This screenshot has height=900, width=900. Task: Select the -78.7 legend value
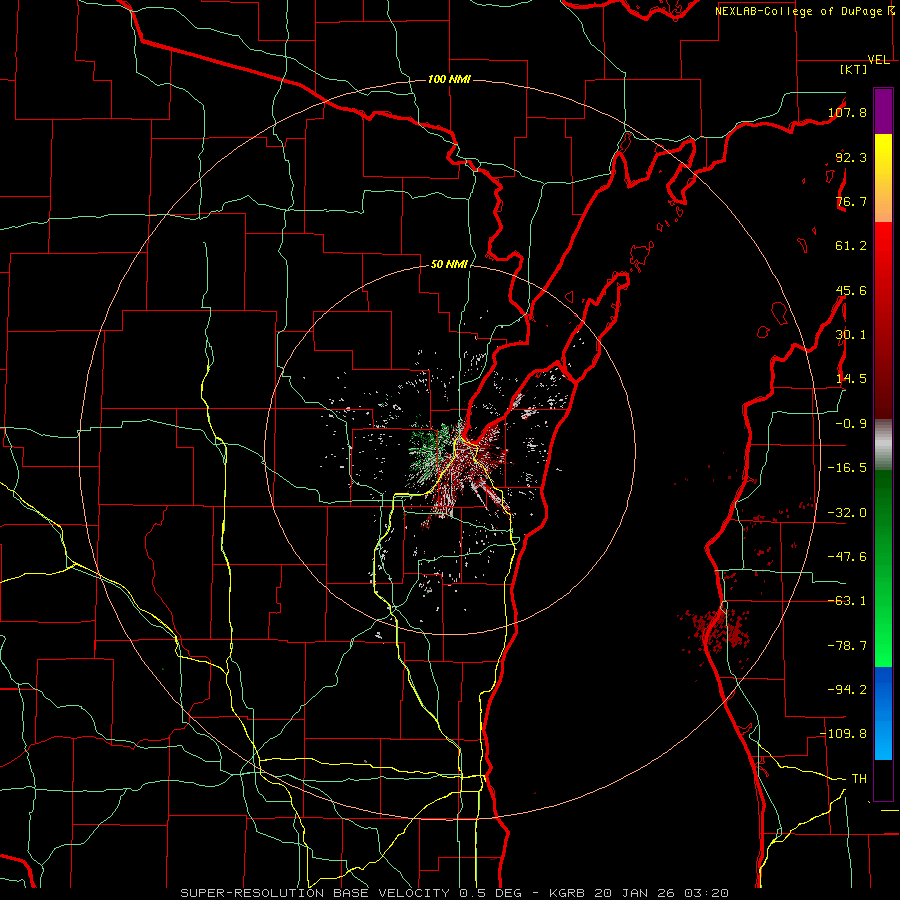click(847, 646)
